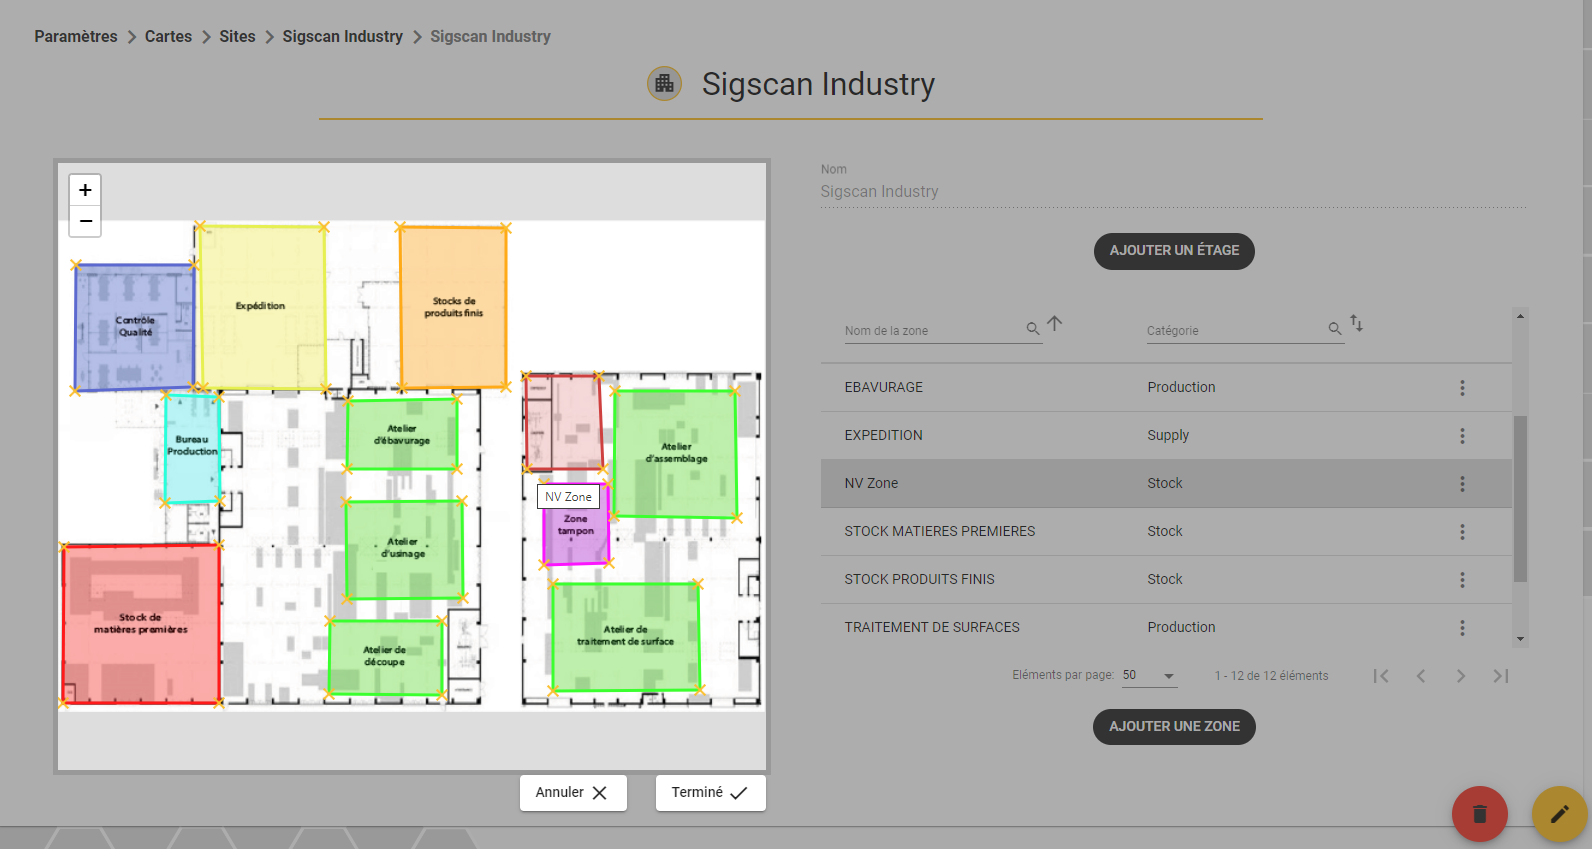Go to last page of zones
Screen dimensions: 1592x849
point(1501,676)
